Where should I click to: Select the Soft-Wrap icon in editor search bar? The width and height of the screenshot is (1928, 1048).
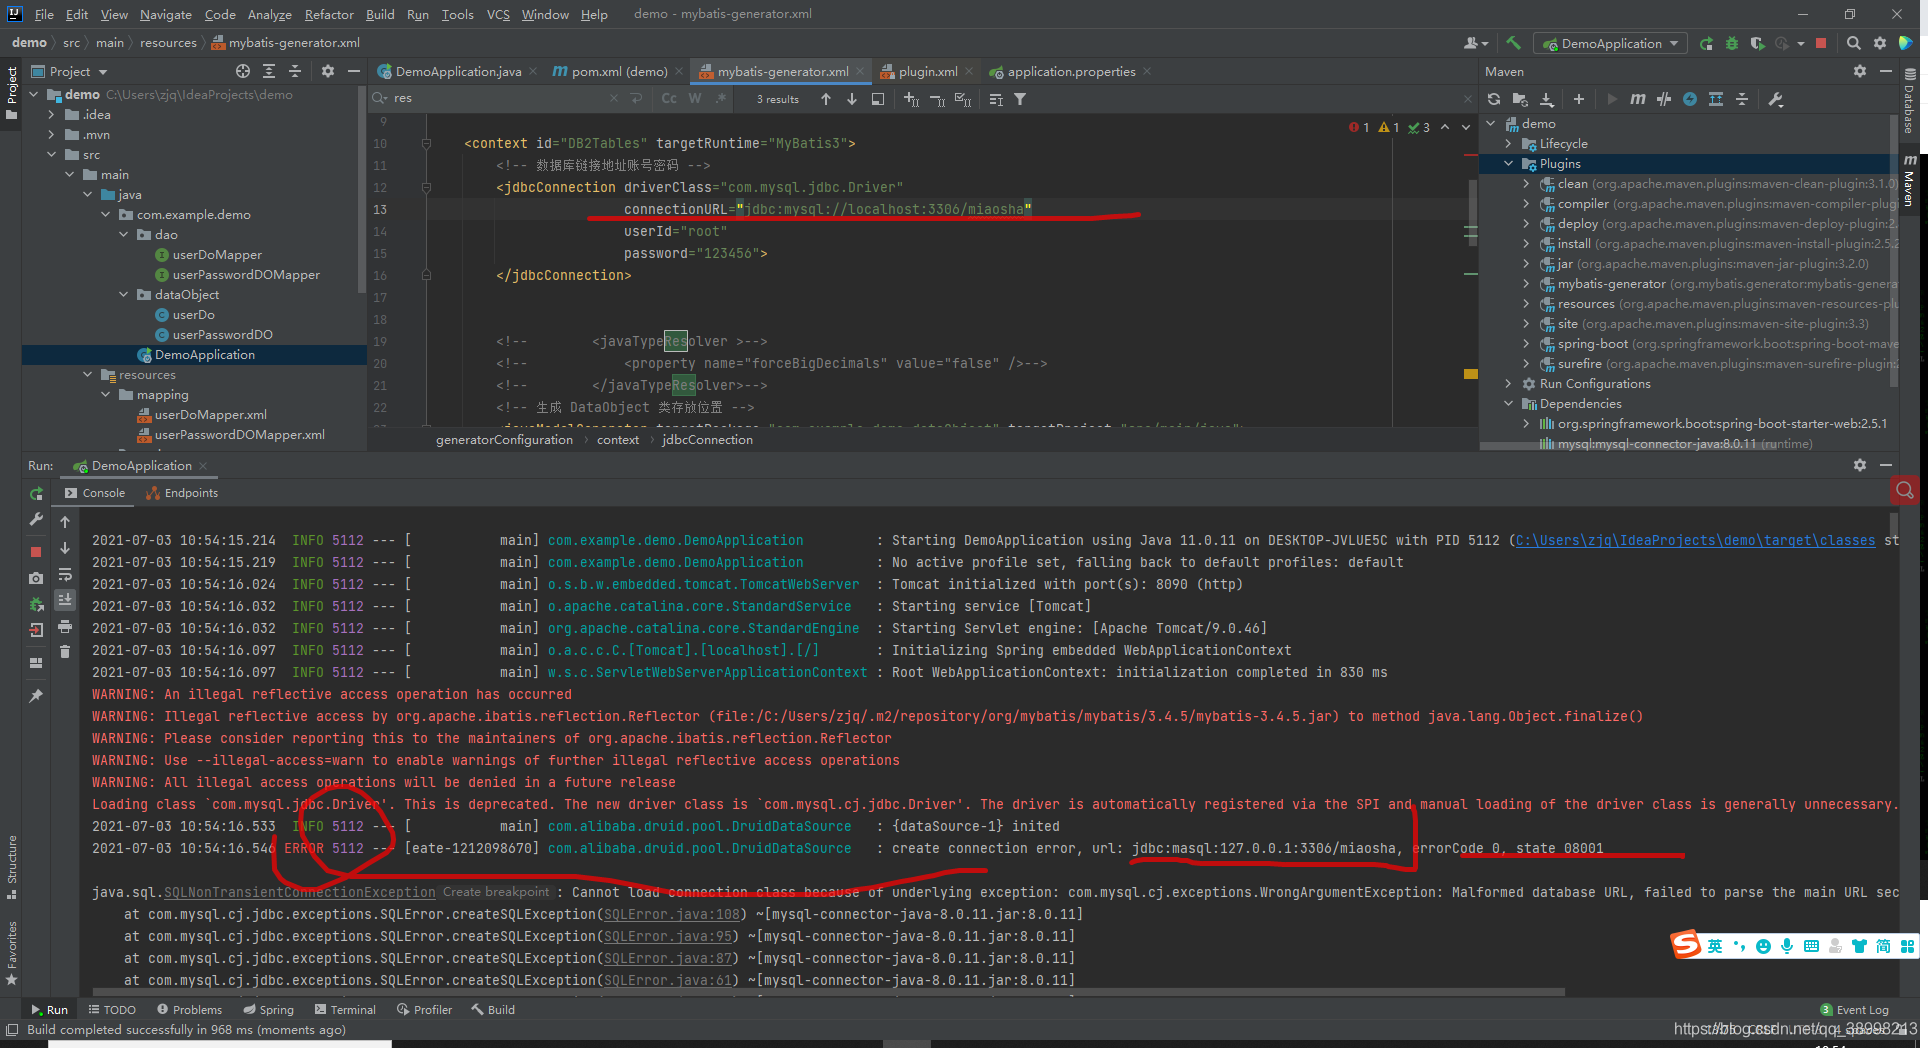coord(879,98)
